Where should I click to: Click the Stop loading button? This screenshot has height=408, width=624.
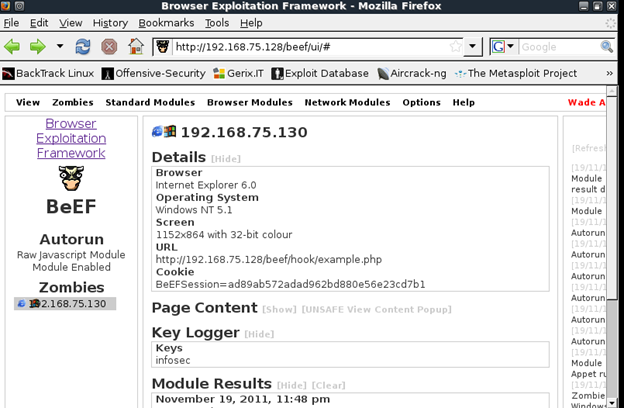click(x=109, y=47)
